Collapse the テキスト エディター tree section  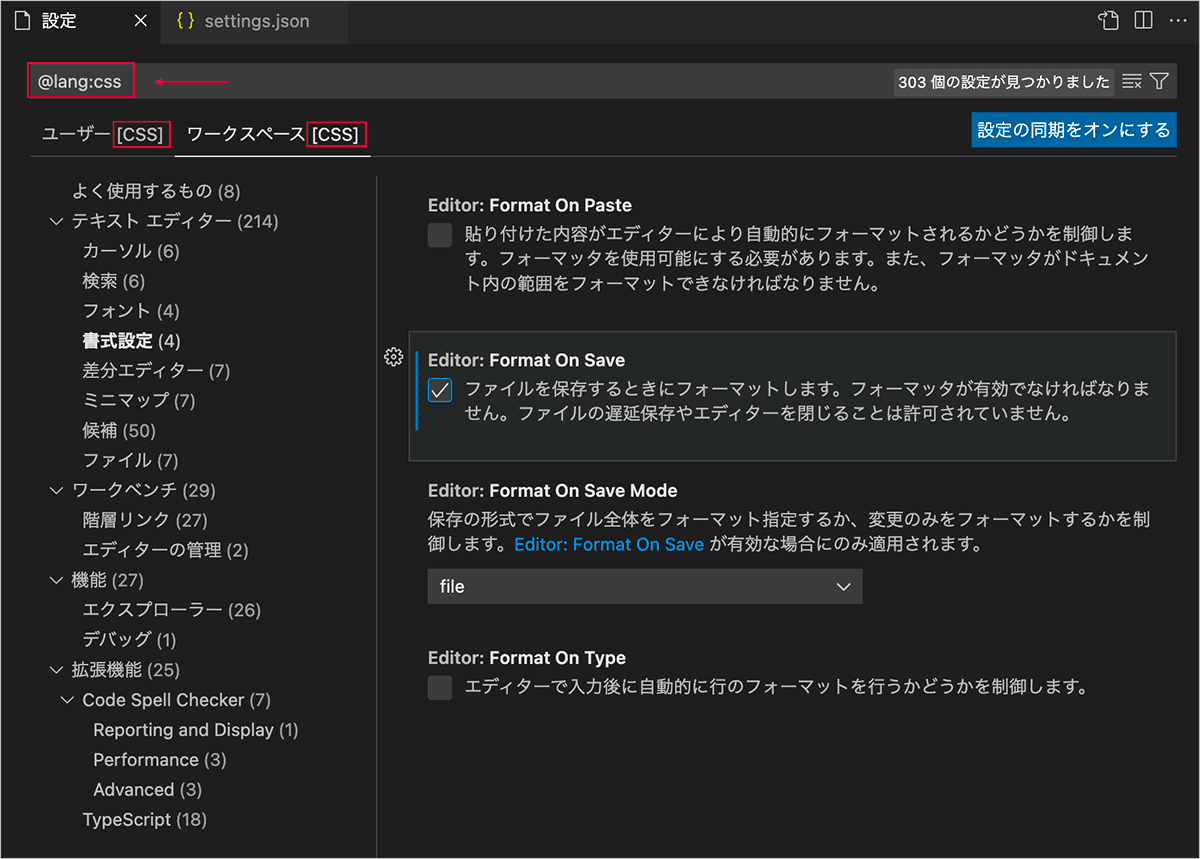(56, 221)
